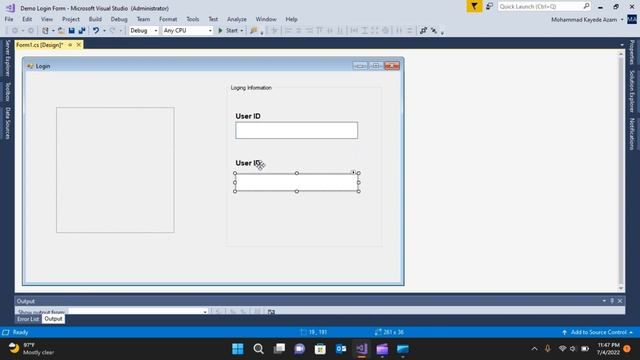
Task: Open the Notifications side tab
Action: (x=632, y=134)
